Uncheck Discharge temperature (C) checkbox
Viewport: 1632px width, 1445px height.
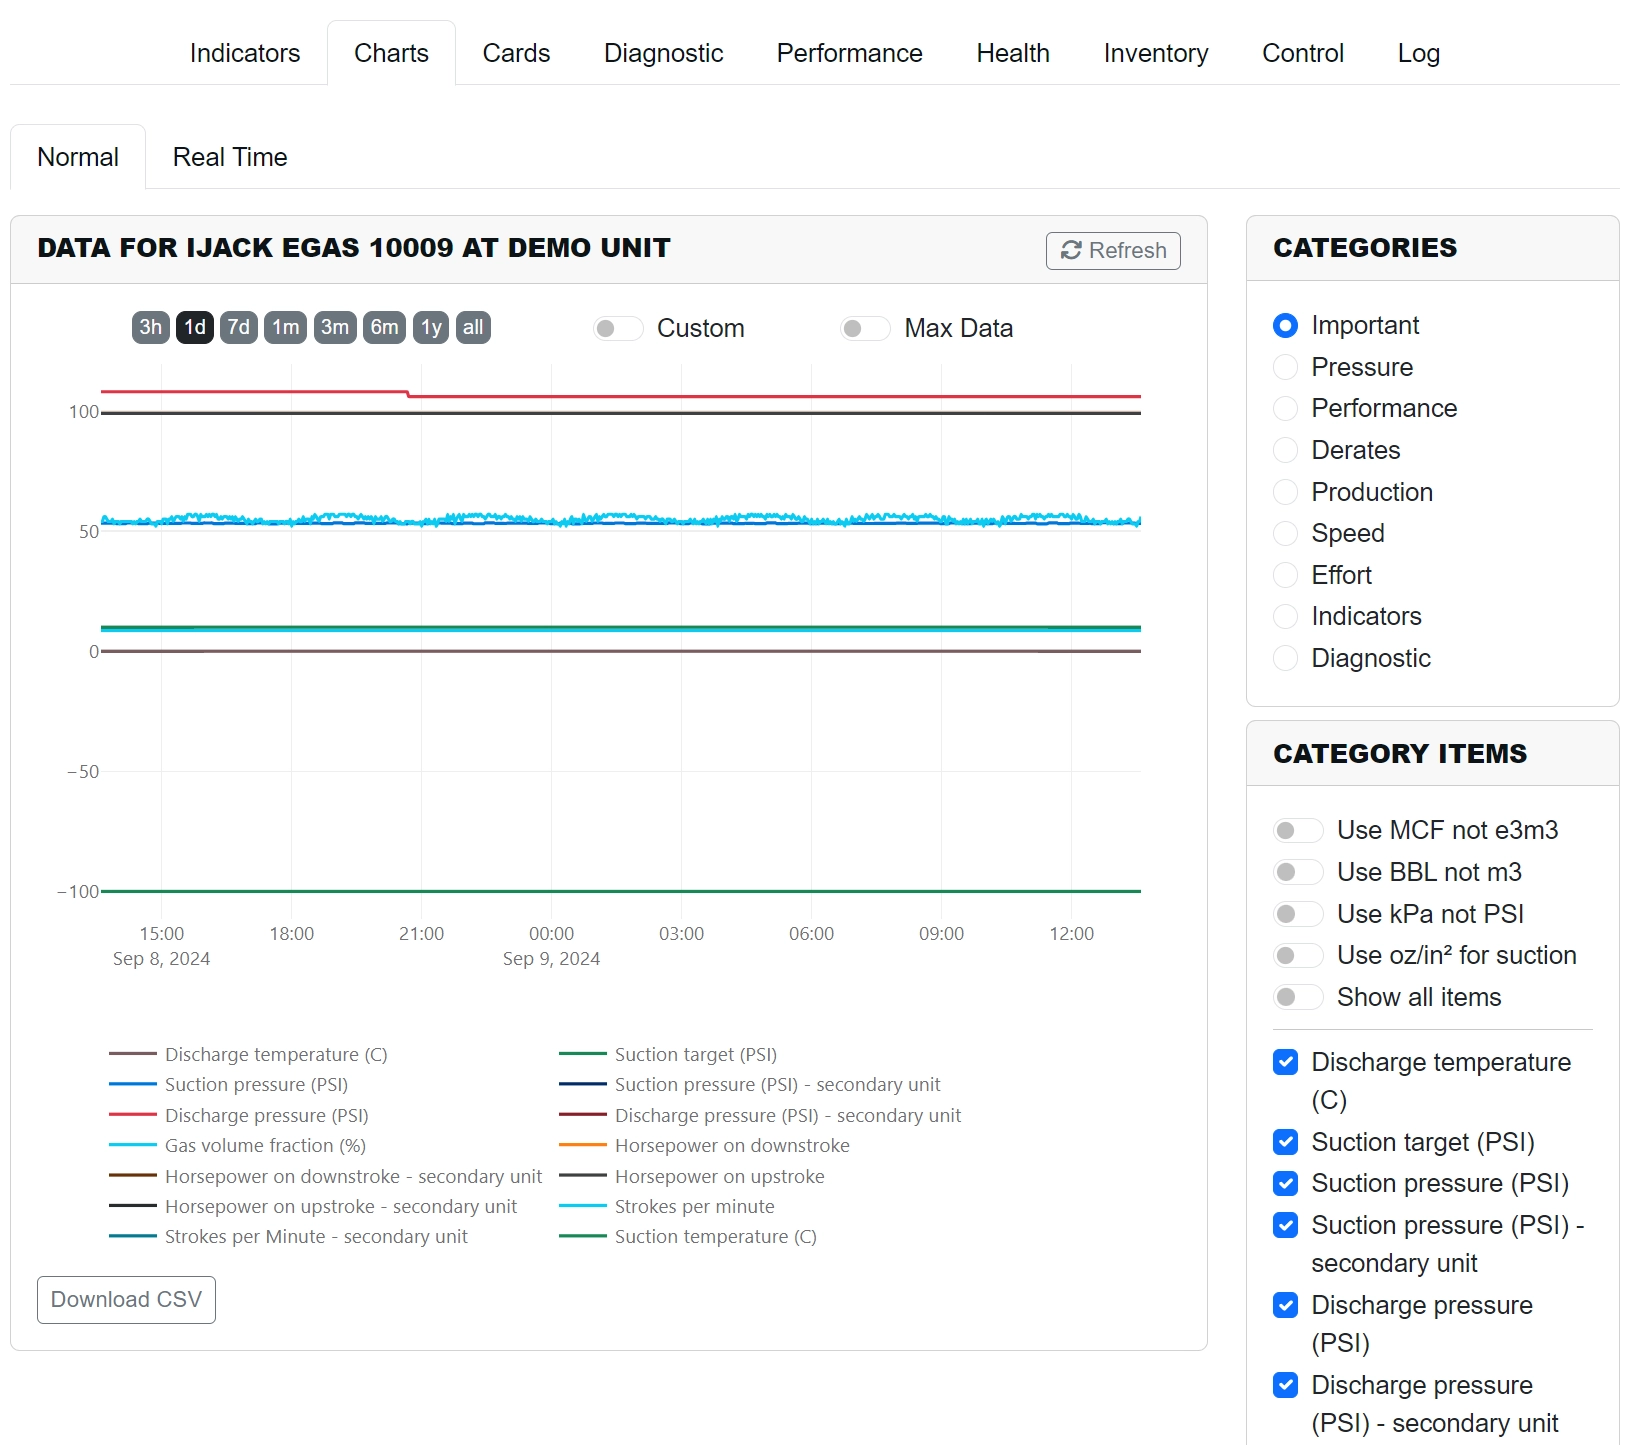click(x=1285, y=1062)
